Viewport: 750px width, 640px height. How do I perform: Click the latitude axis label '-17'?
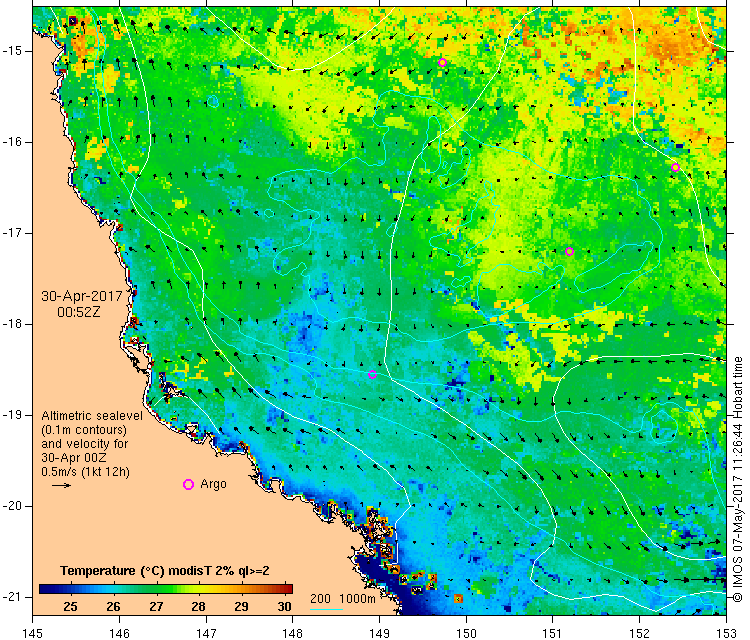pos(11,233)
